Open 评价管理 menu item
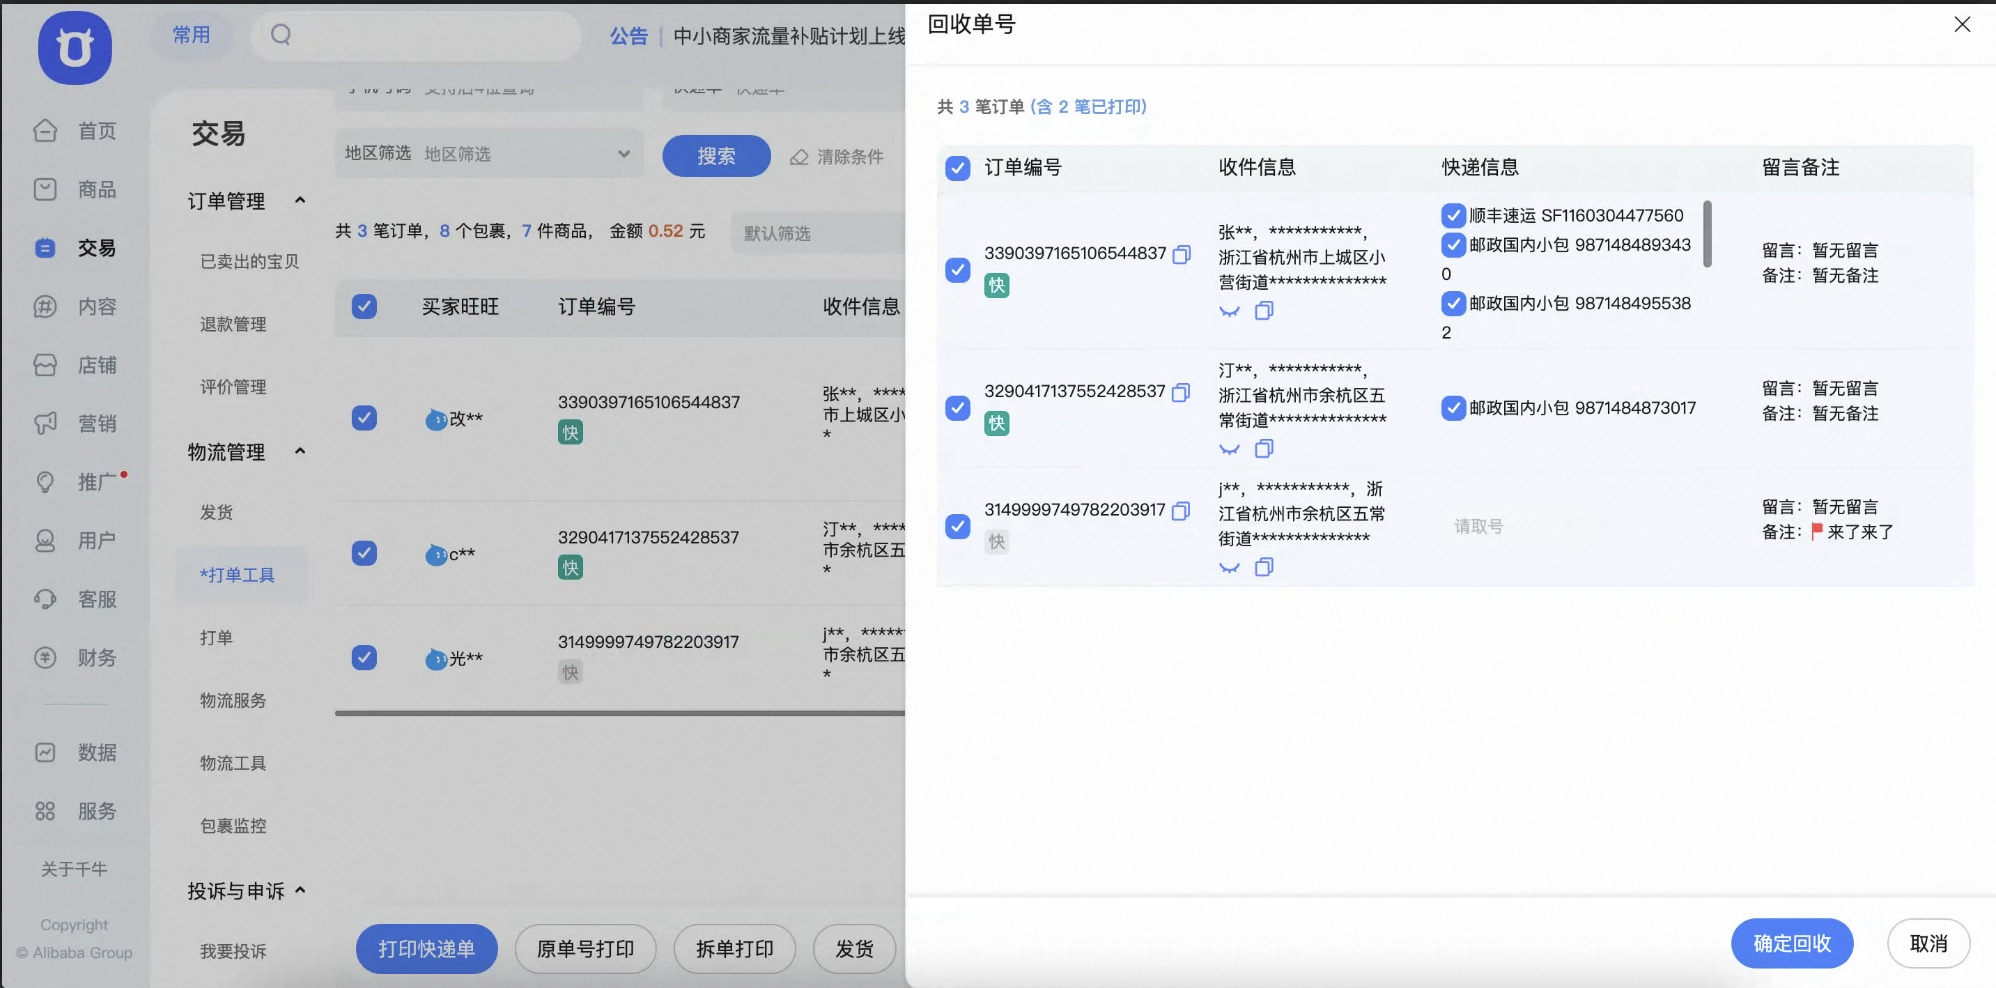Viewport: 1996px width, 988px height. tap(233, 387)
